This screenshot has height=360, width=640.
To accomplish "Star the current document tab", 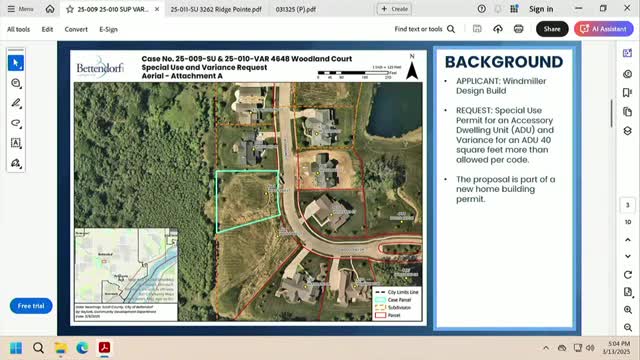I will click(70, 9).
